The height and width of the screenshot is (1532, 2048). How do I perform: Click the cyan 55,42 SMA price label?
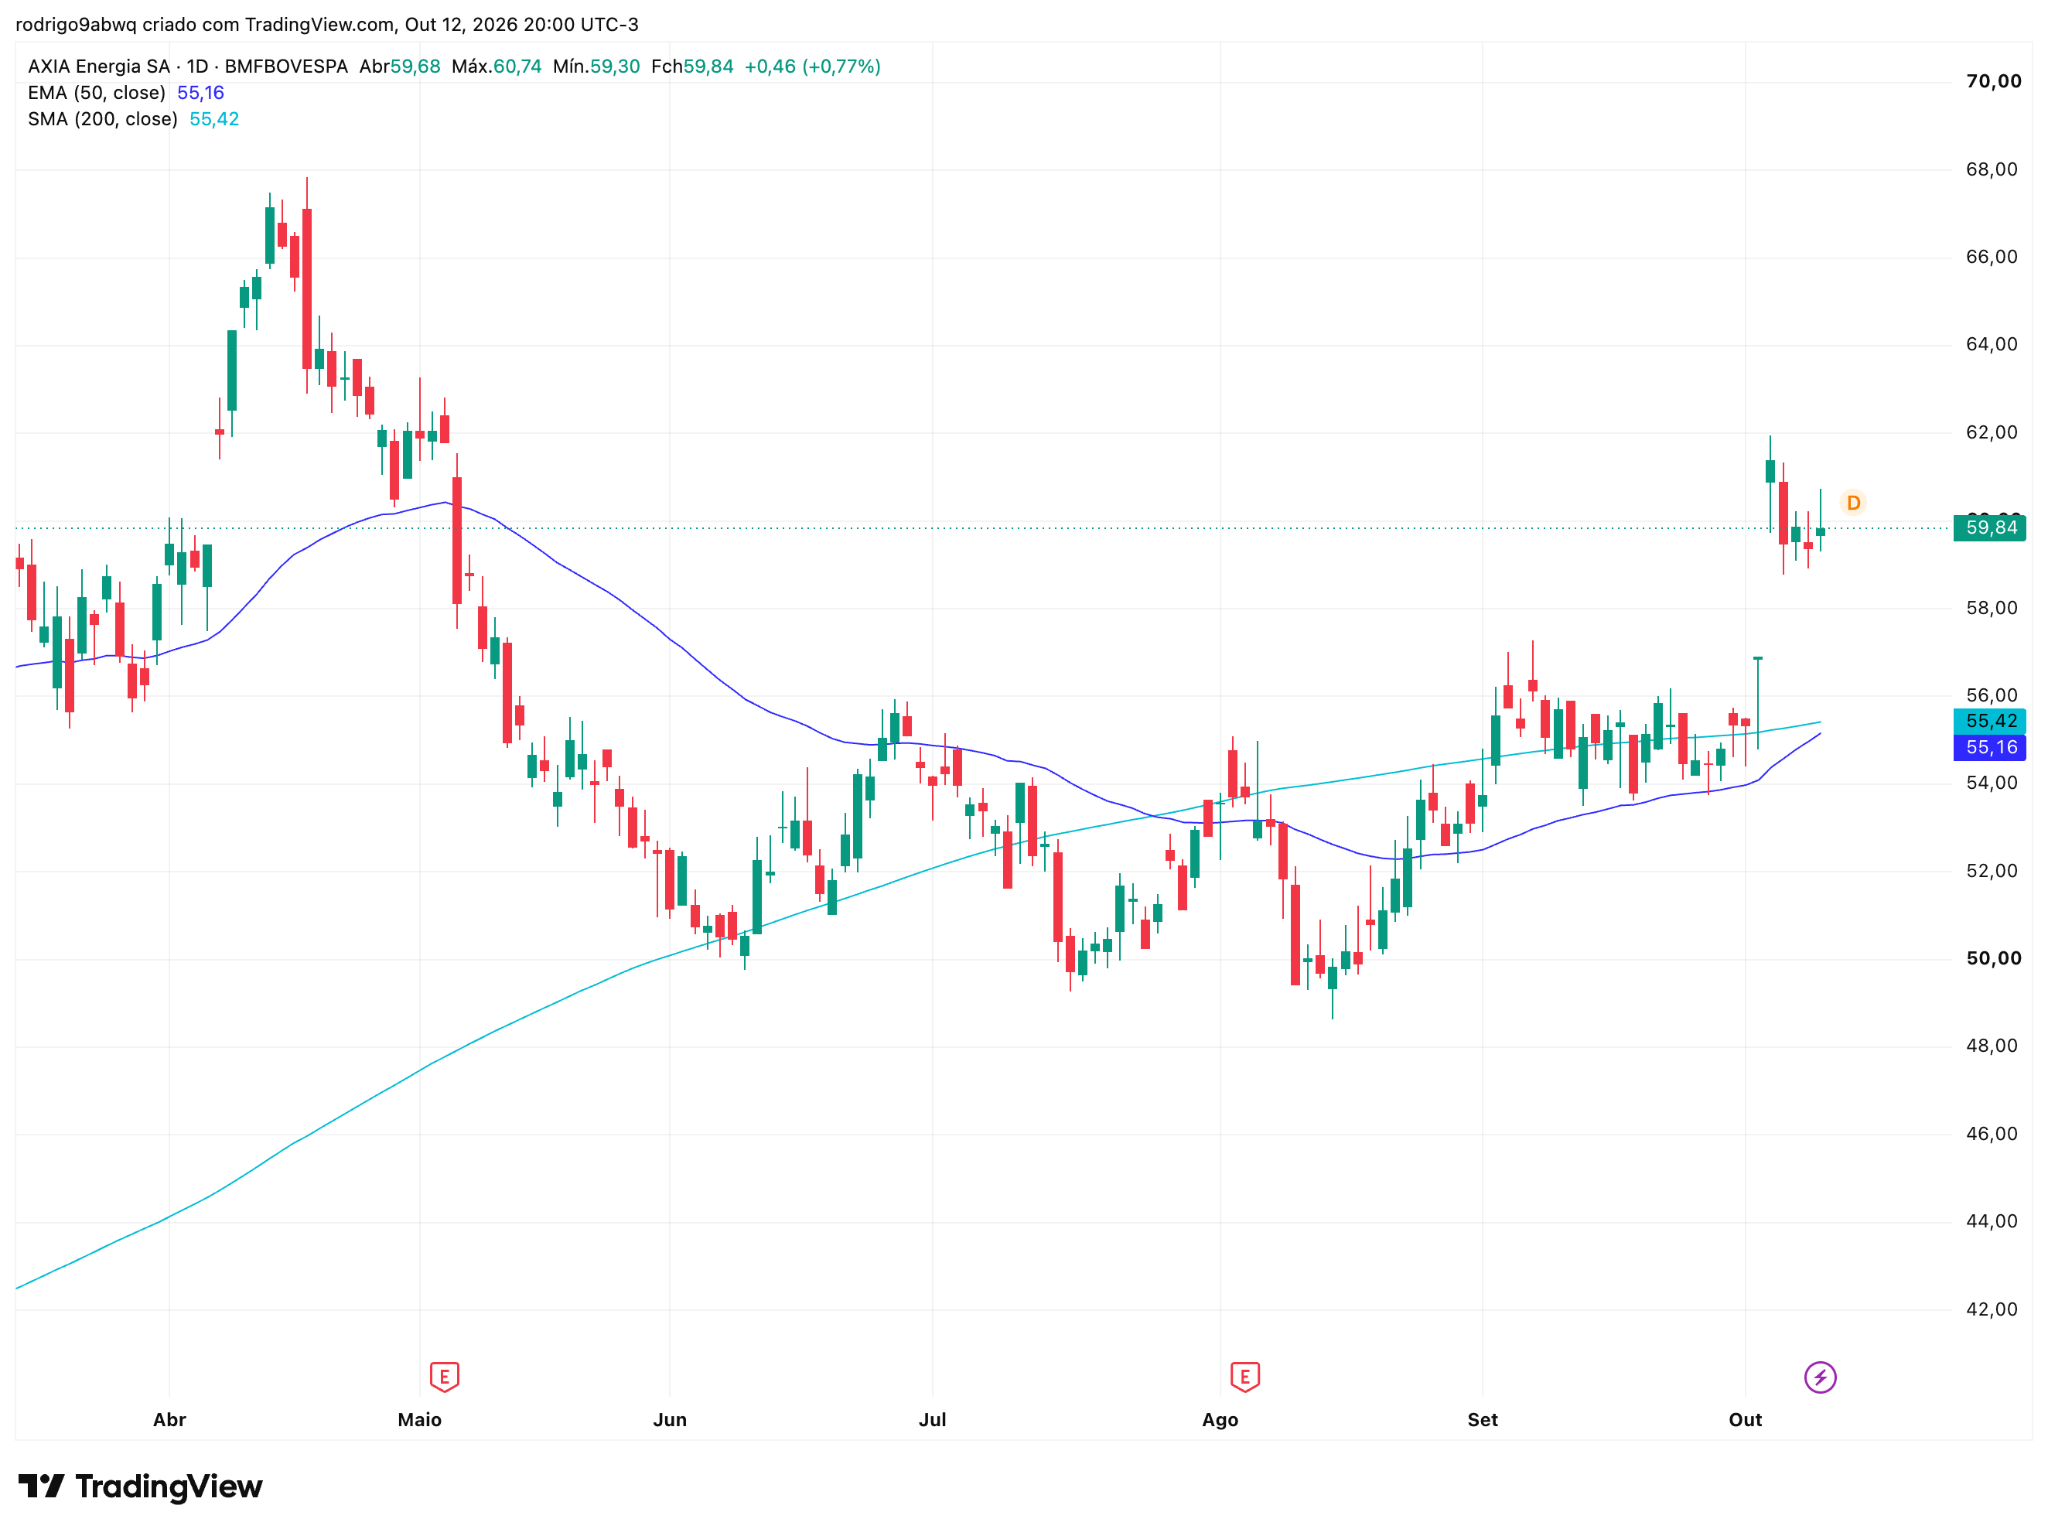1990,721
